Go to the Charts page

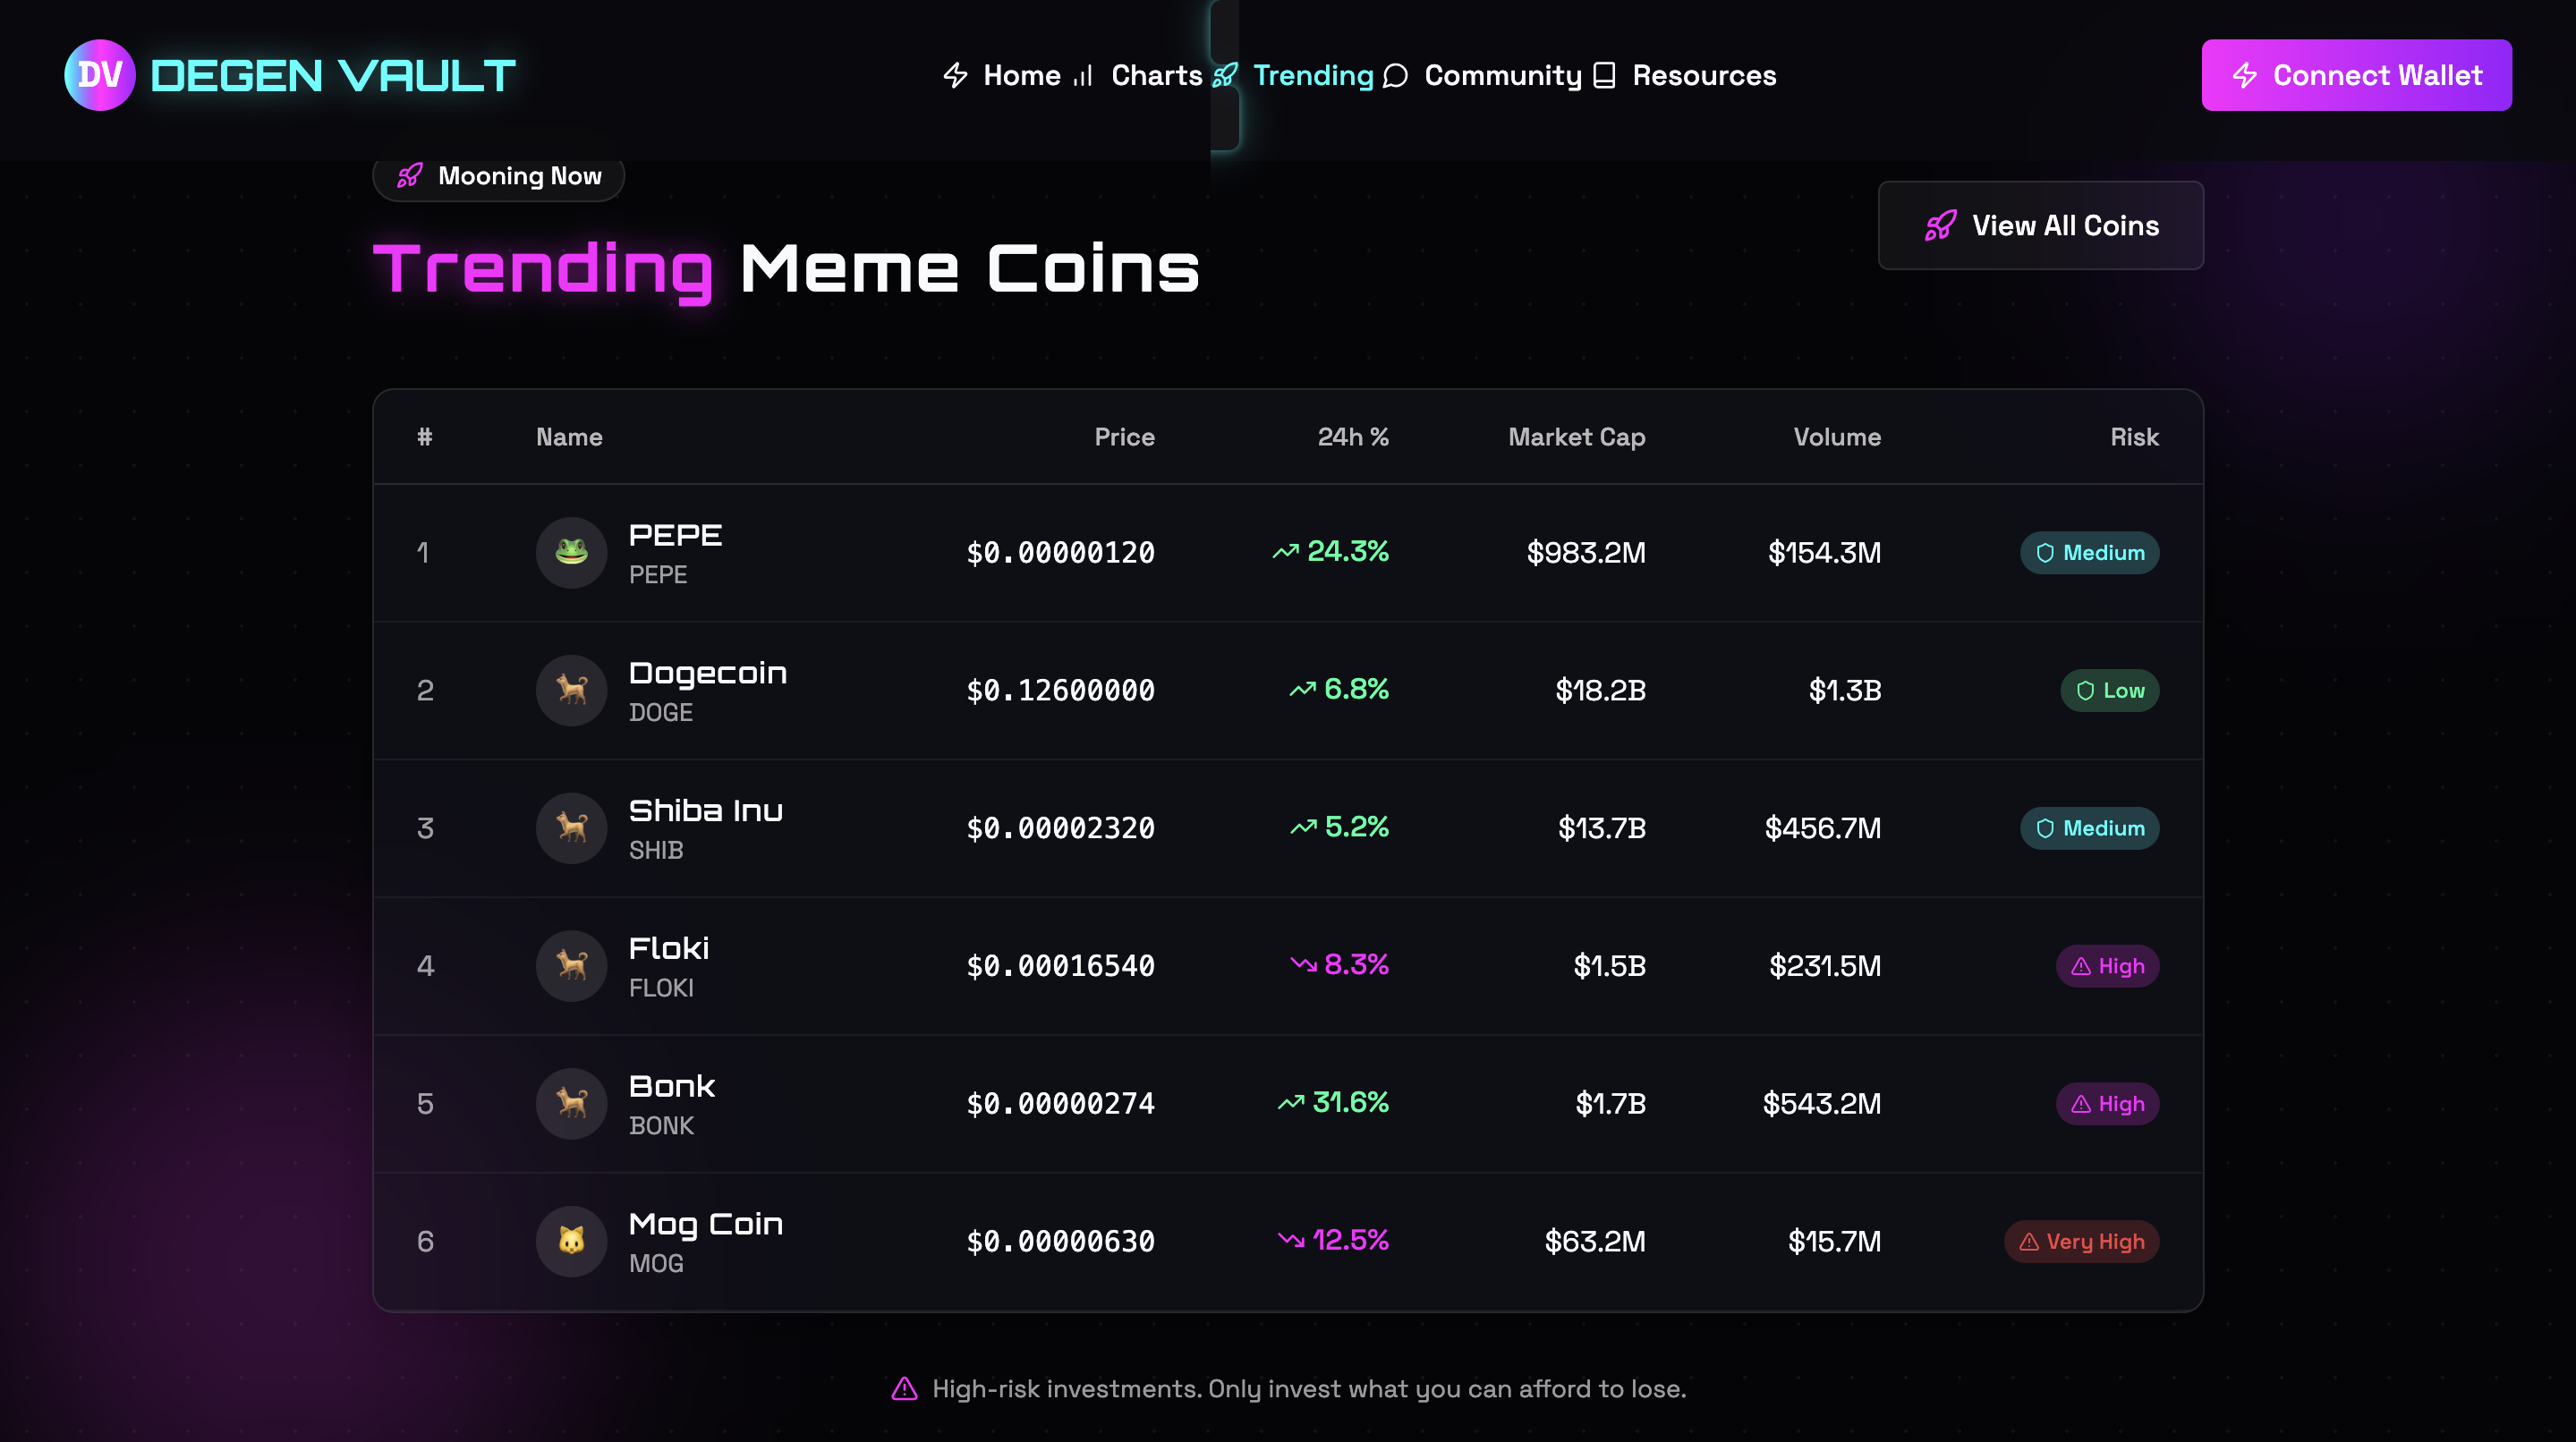[1138, 75]
